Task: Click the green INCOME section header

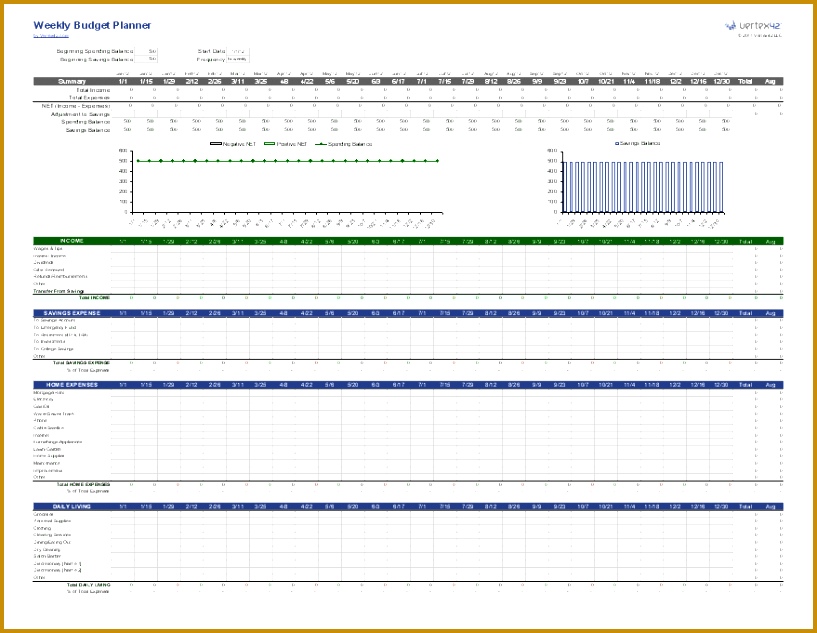Action: tap(72, 241)
